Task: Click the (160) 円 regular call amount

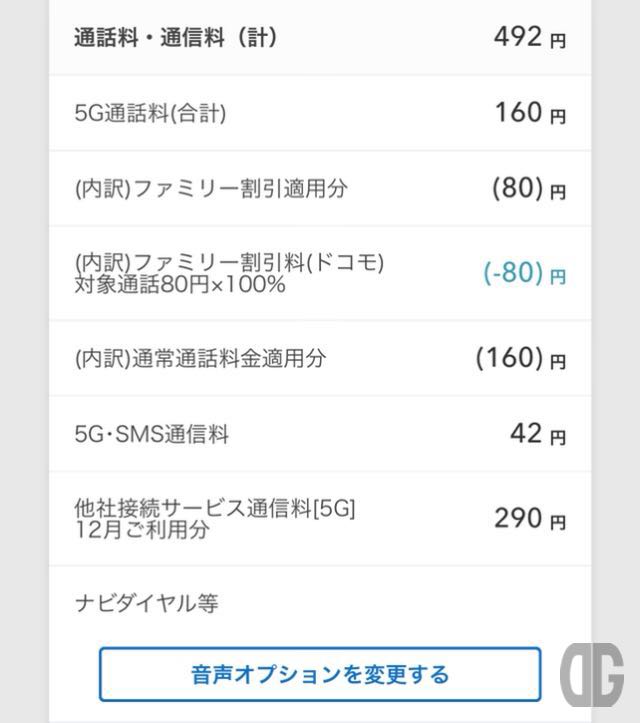Action: tap(521, 358)
